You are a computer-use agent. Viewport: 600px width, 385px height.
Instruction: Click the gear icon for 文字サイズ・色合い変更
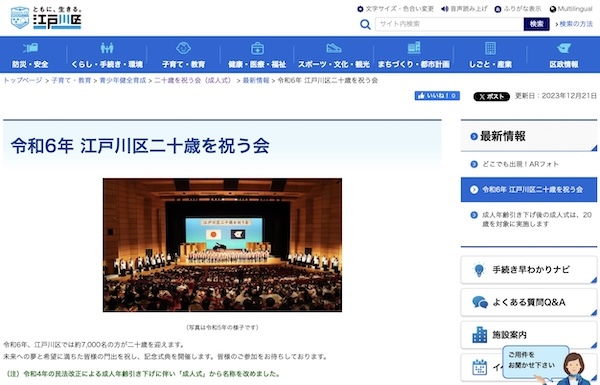(360, 9)
